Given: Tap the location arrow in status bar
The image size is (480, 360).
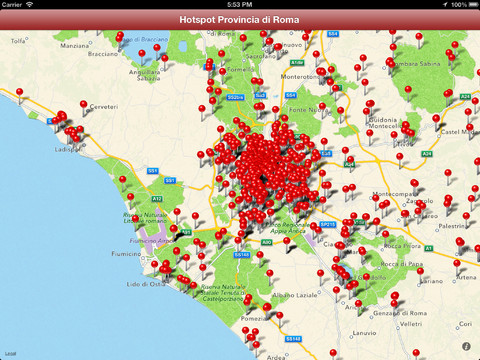Looking at the screenshot, I should (x=445, y=4).
